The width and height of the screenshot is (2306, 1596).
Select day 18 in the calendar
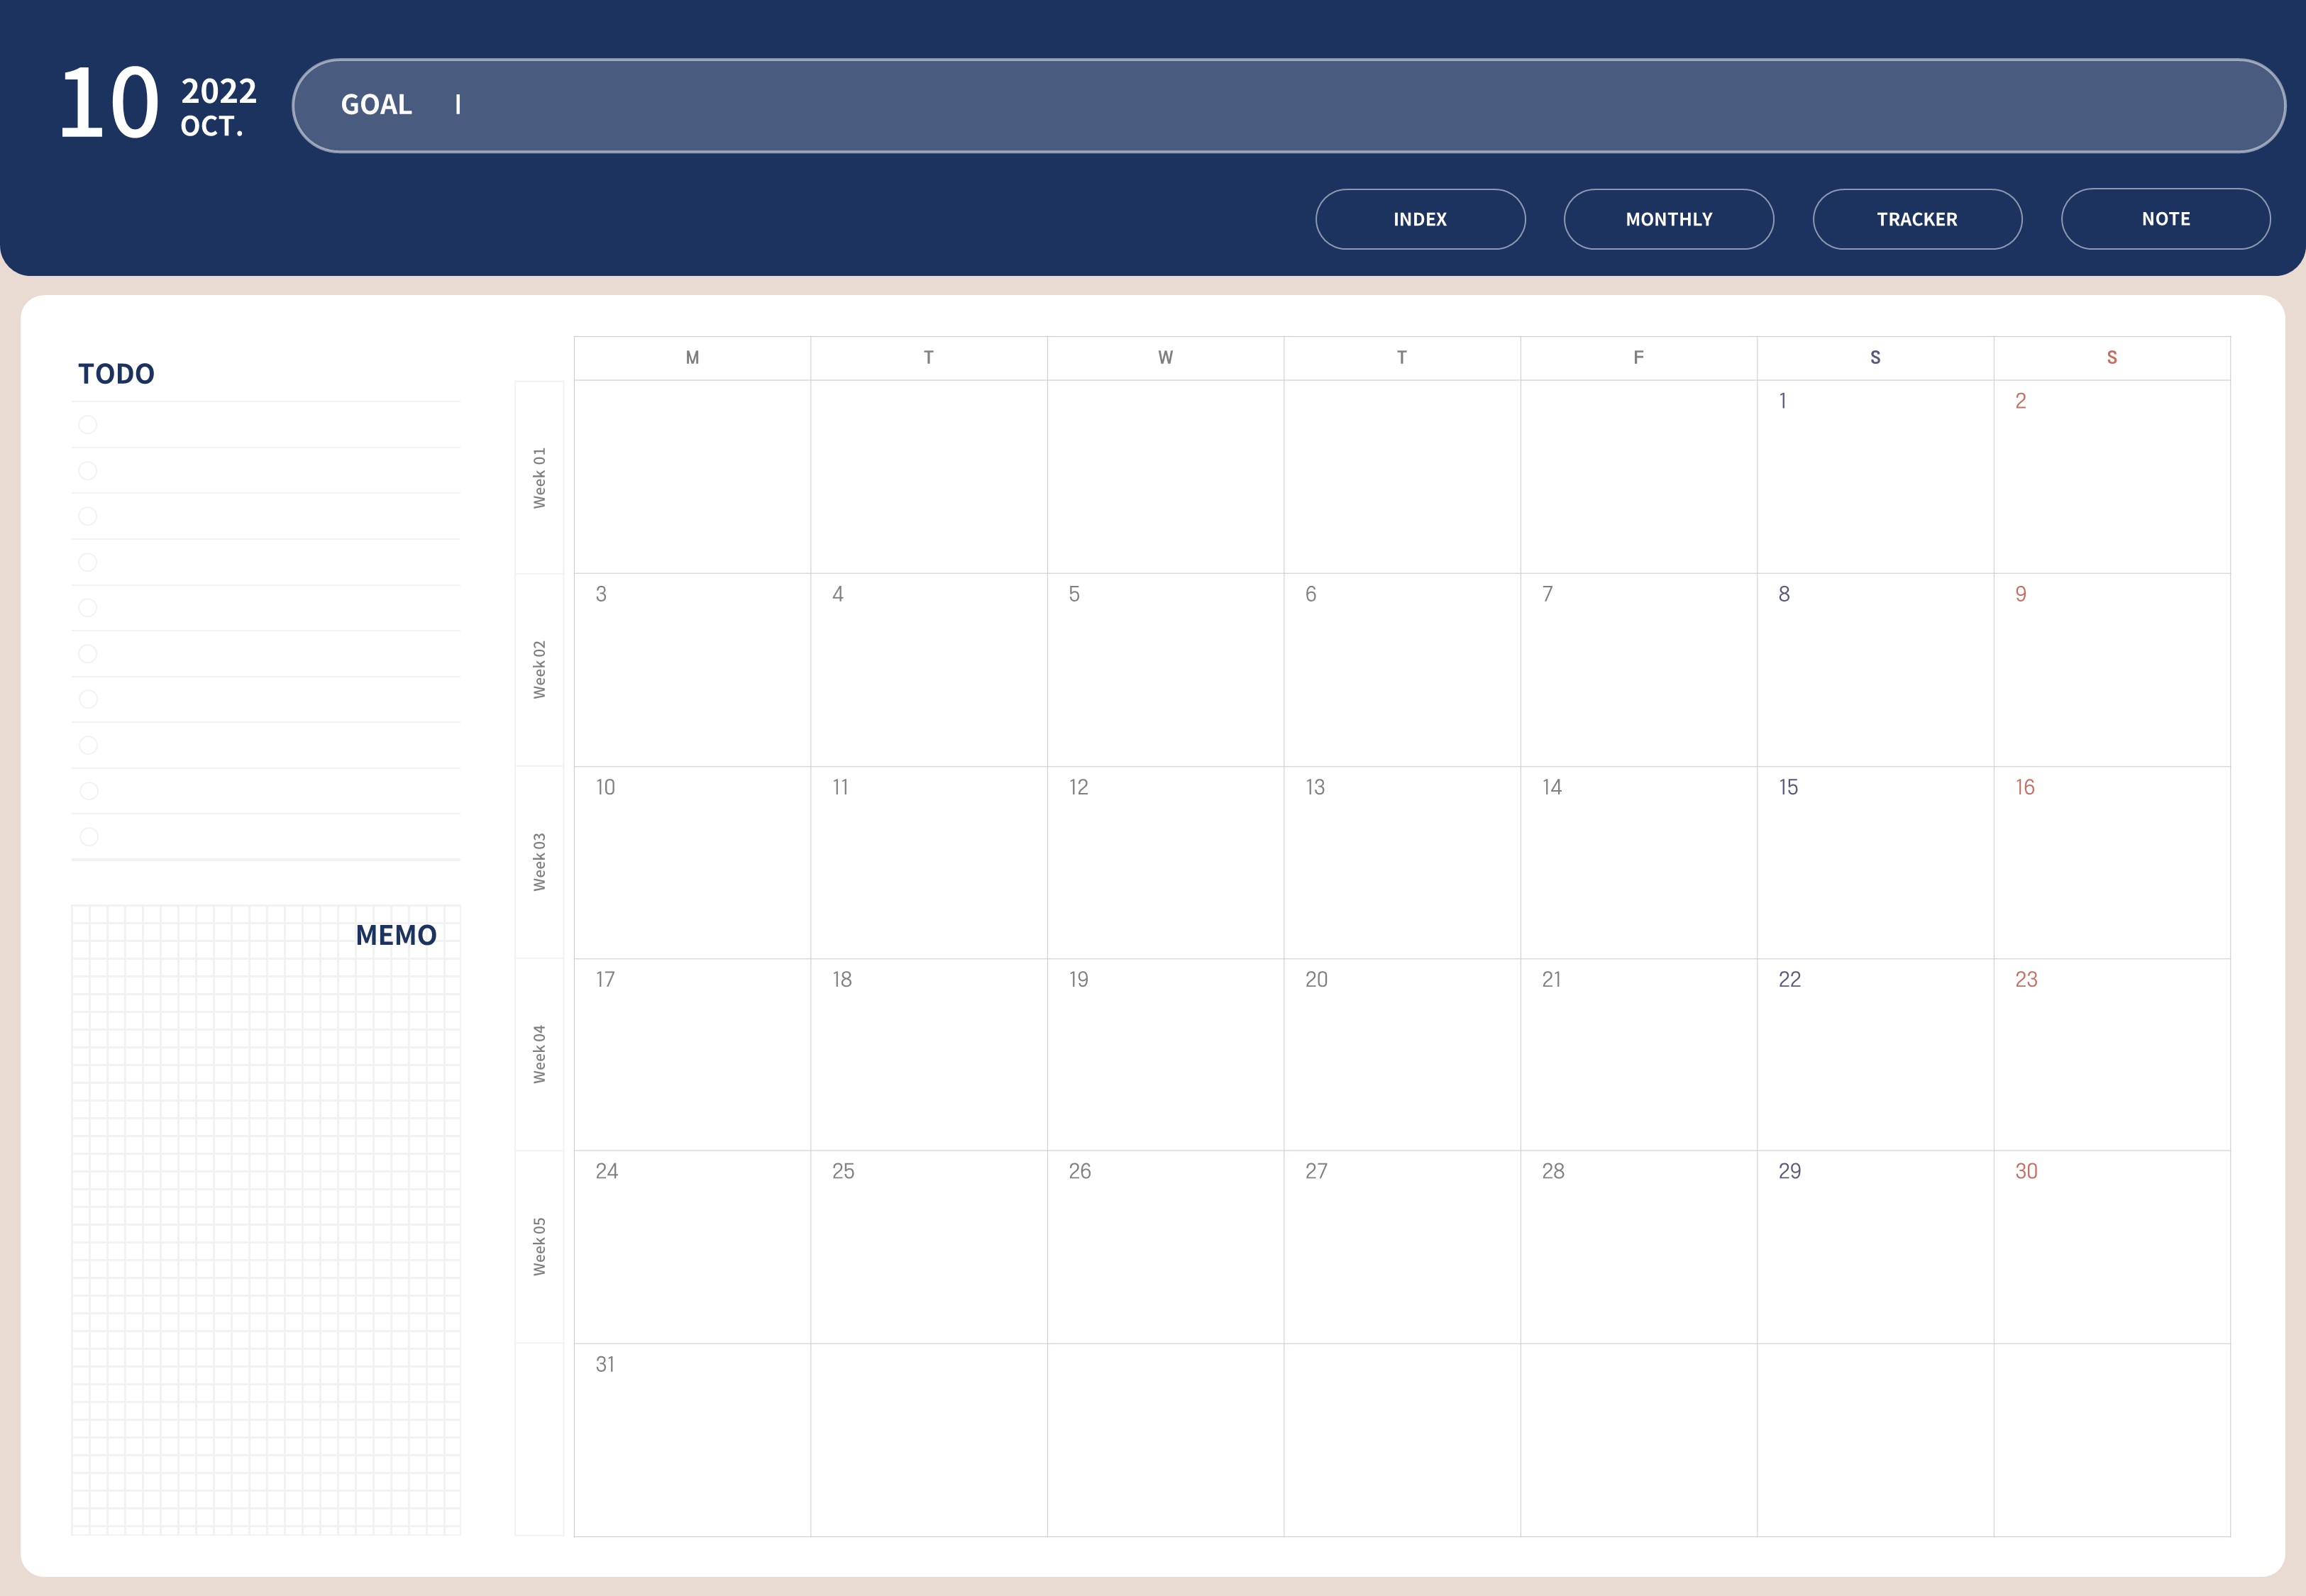click(x=929, y=1055)
